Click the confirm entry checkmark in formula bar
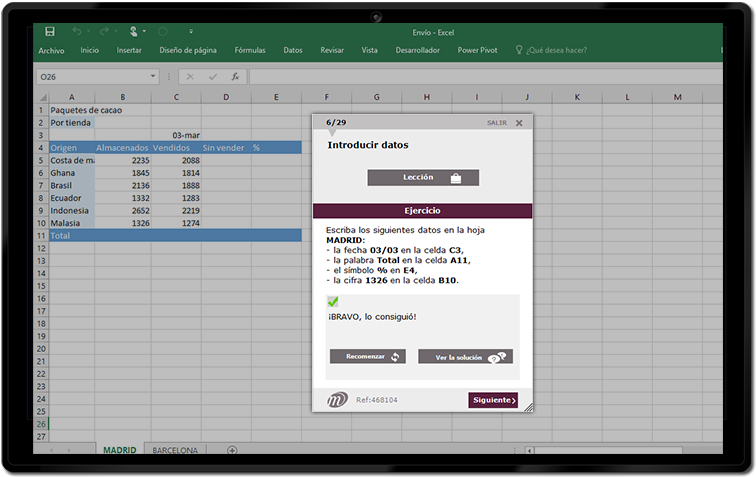The width and height of the screenshot is (756, 477). (x=212, y=76)
